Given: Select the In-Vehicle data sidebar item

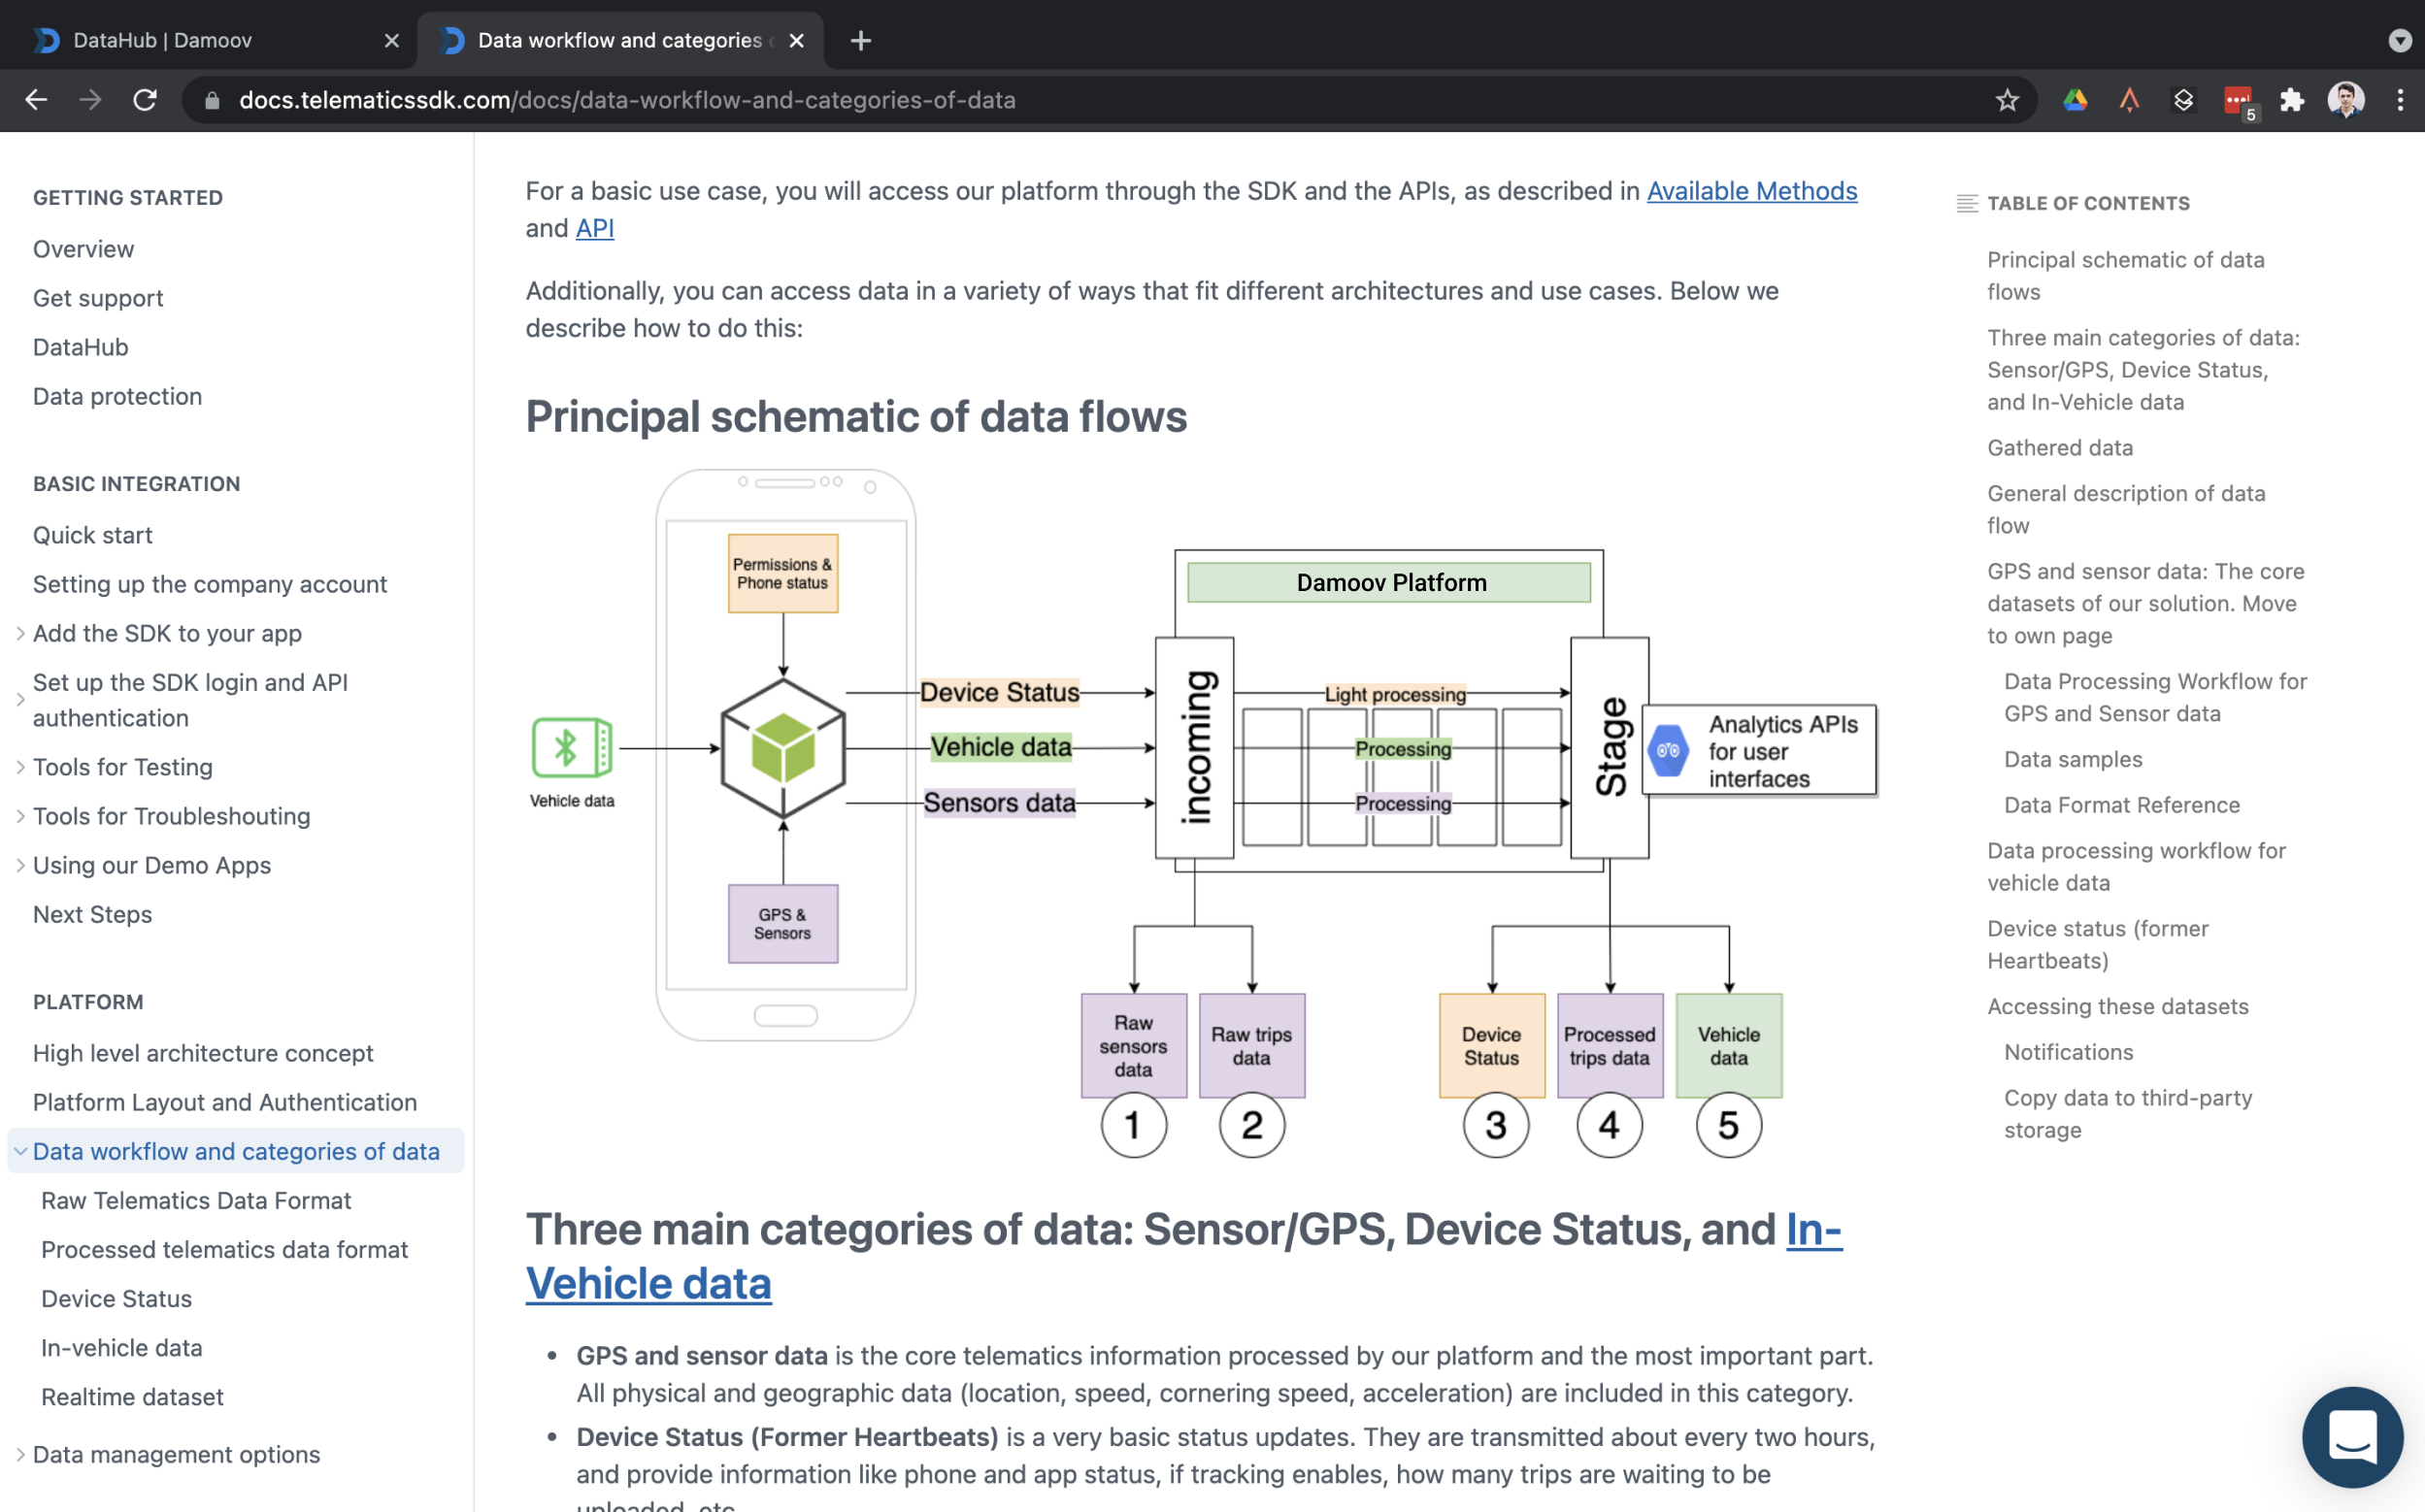Looking at the screenshot, I should point(120,1345).
